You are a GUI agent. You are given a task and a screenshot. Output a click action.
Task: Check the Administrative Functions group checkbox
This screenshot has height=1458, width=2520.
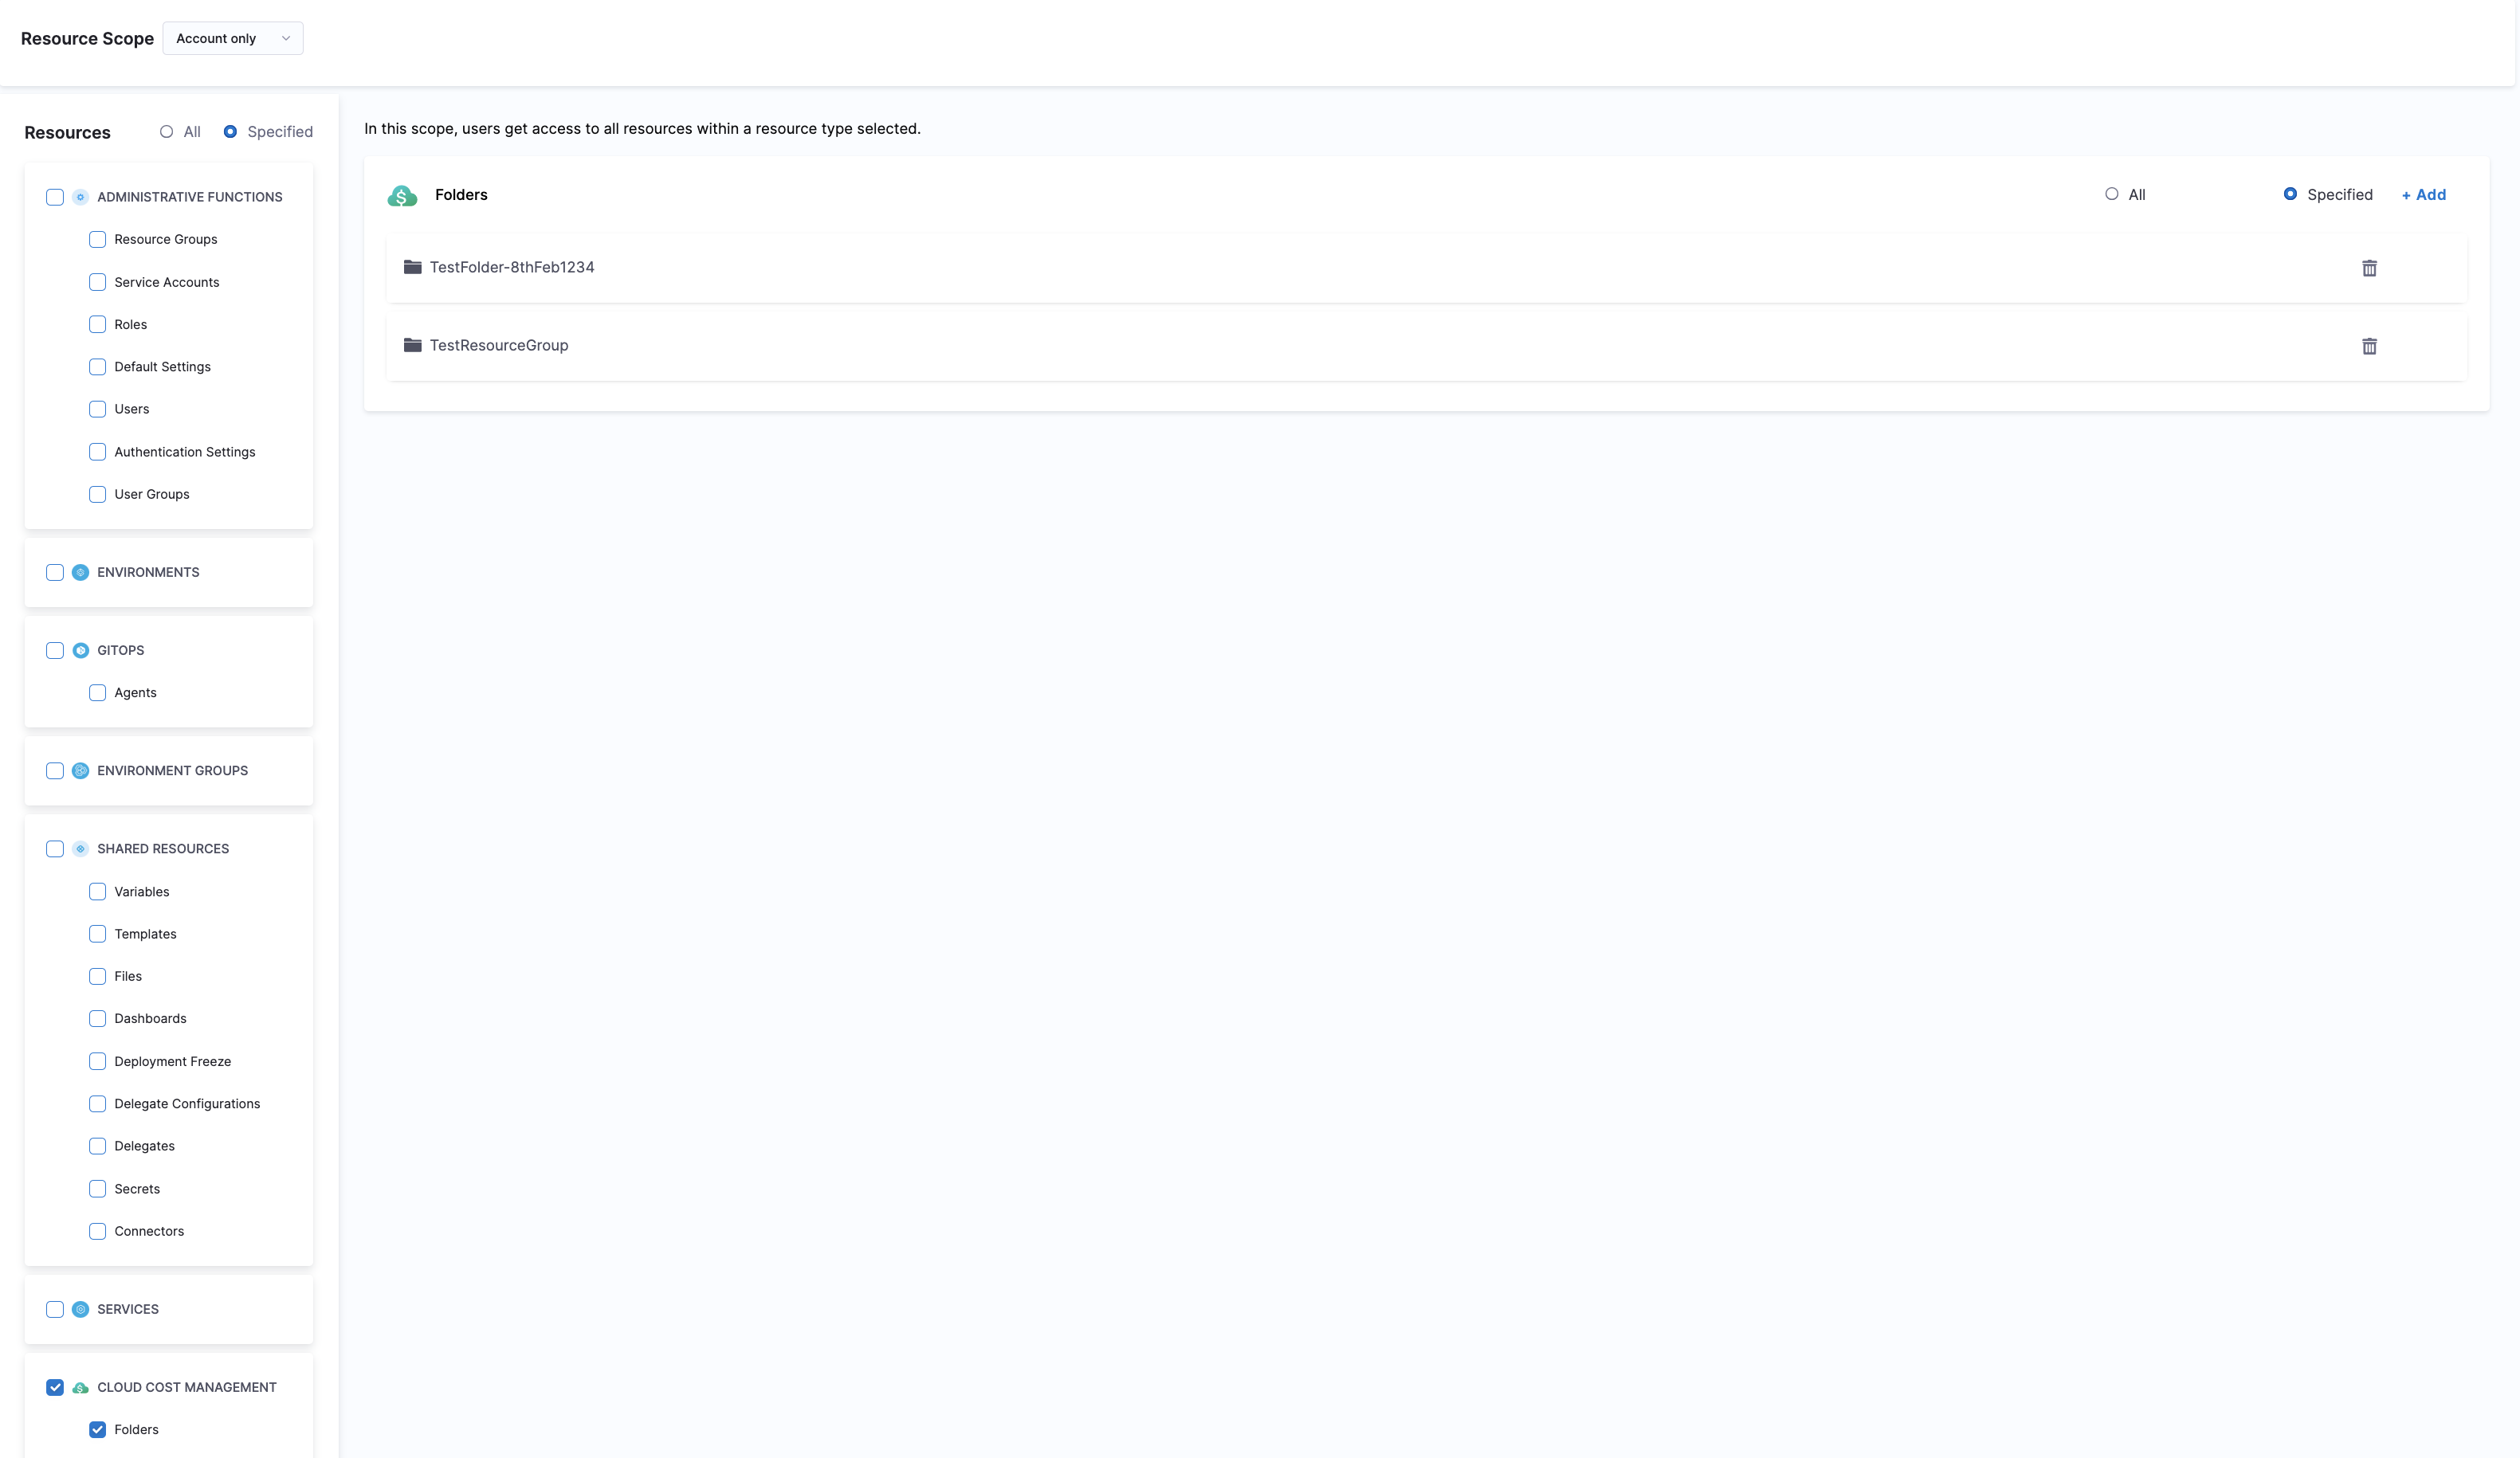55,197
